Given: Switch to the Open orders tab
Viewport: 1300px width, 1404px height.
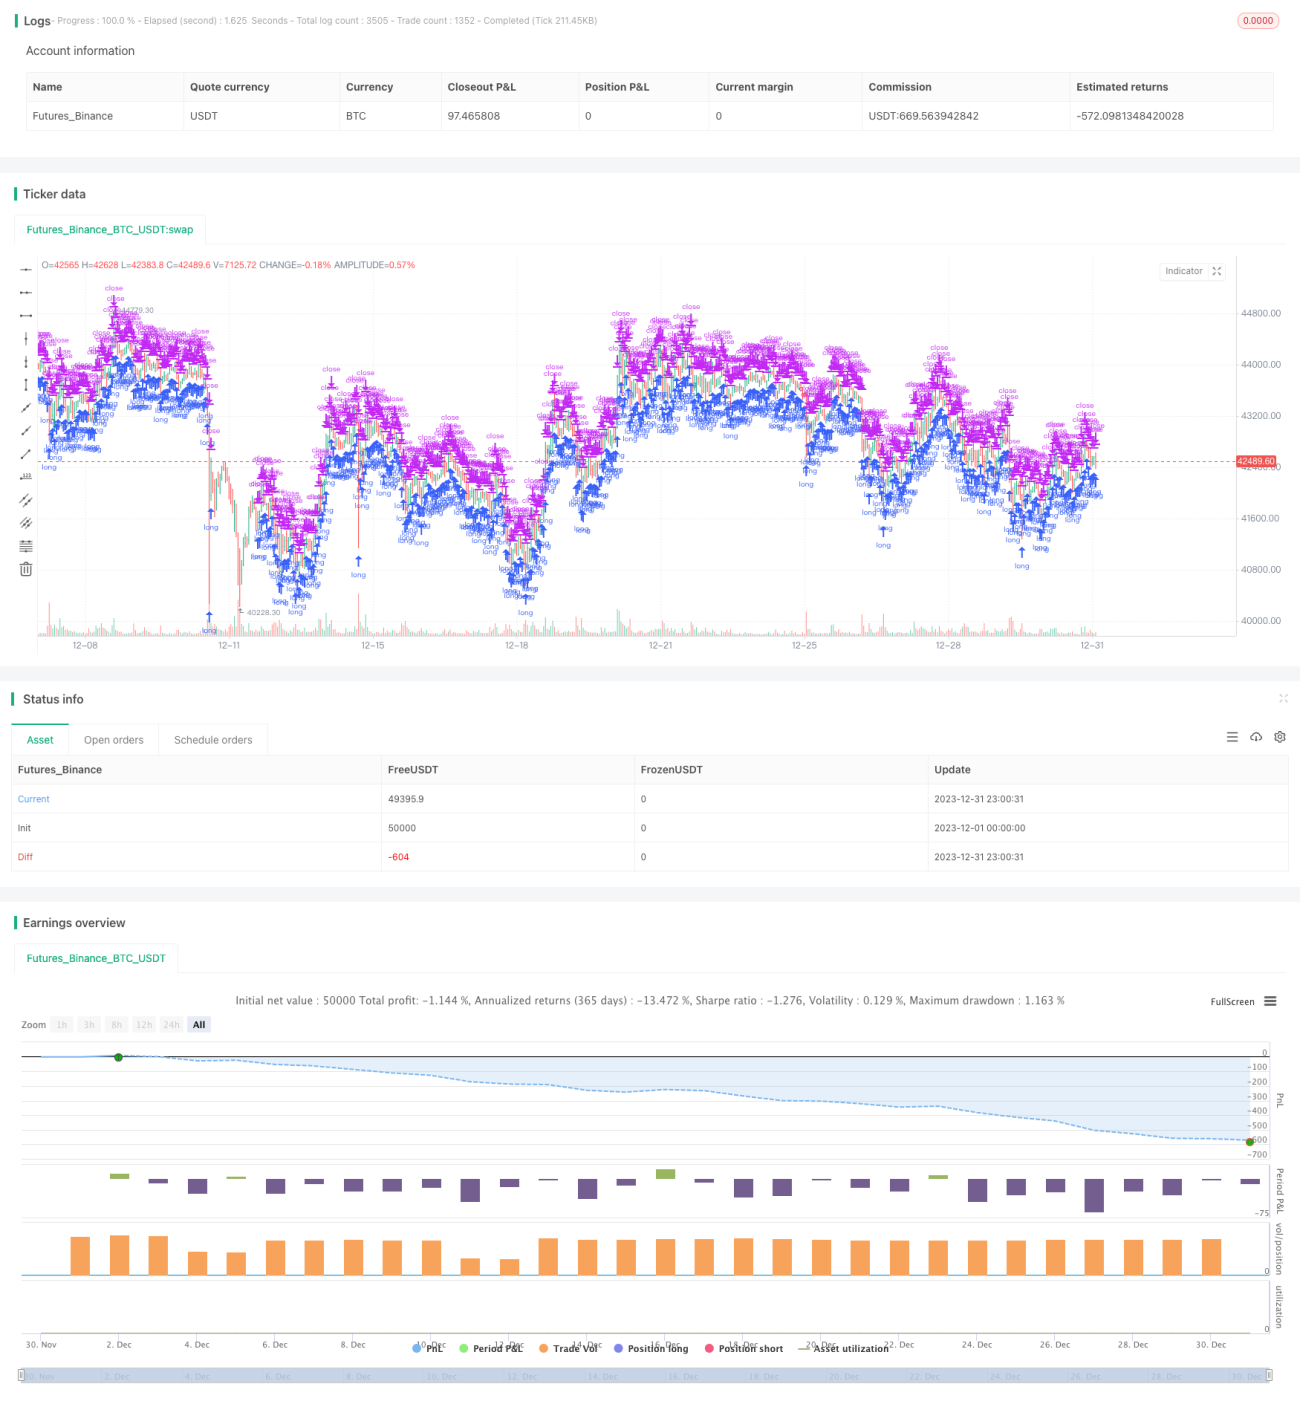Looking at the screenshot, I should click(114, 740).
